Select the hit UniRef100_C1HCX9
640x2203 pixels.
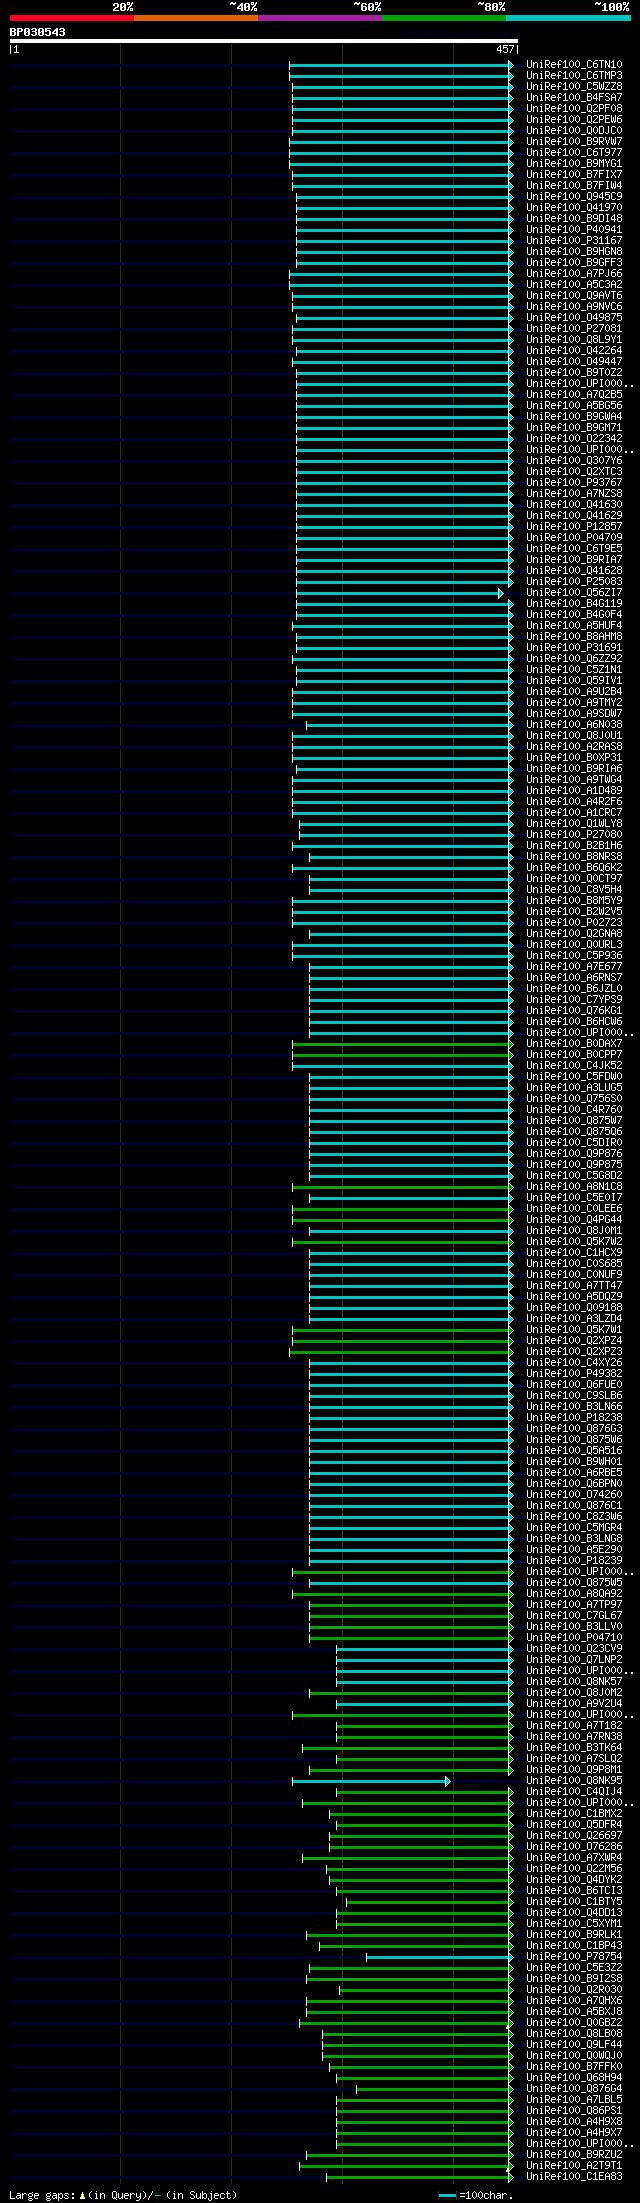tap(574, 1252)
